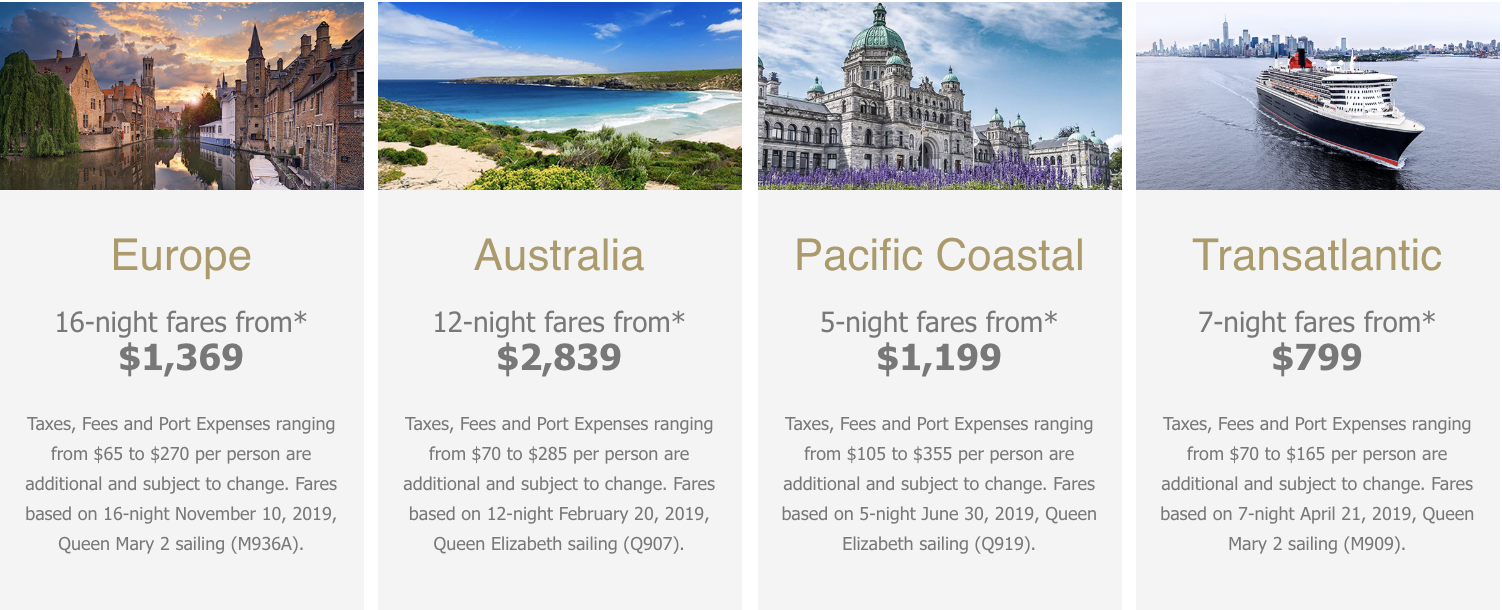Select the Australia heading
The width and height of the screenshot is (1502, 610).
click(x=559, y=255)
